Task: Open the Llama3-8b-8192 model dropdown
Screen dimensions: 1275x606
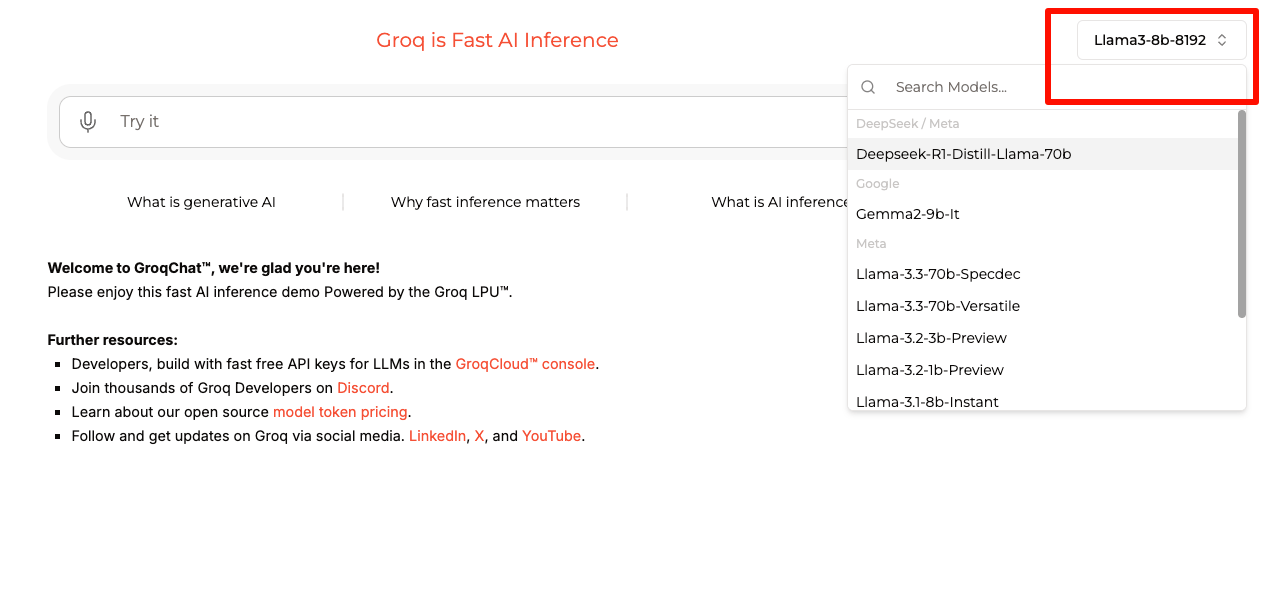Action: pyautogui.click(x=1162, y=40)
